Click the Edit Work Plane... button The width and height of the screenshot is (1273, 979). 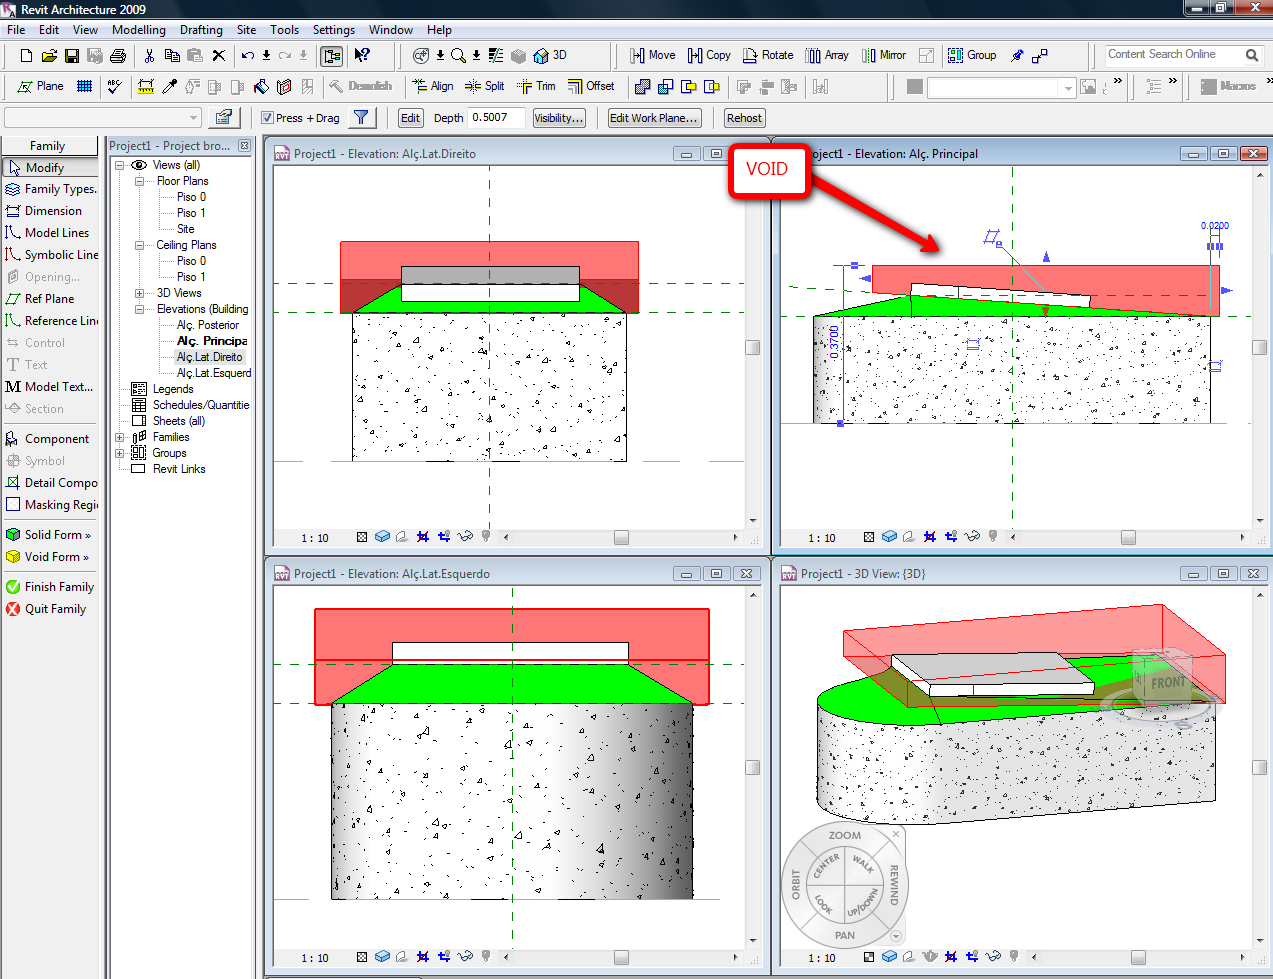coord(654,118)
